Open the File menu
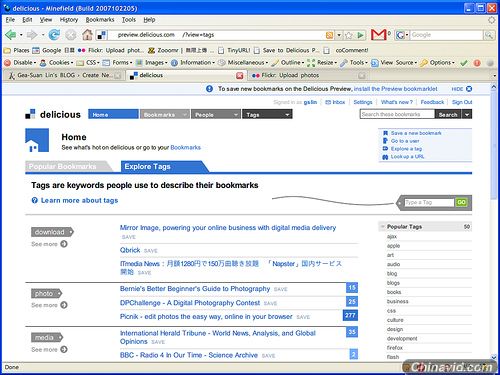Screen dimensions: 500x375 pos(10,20)
